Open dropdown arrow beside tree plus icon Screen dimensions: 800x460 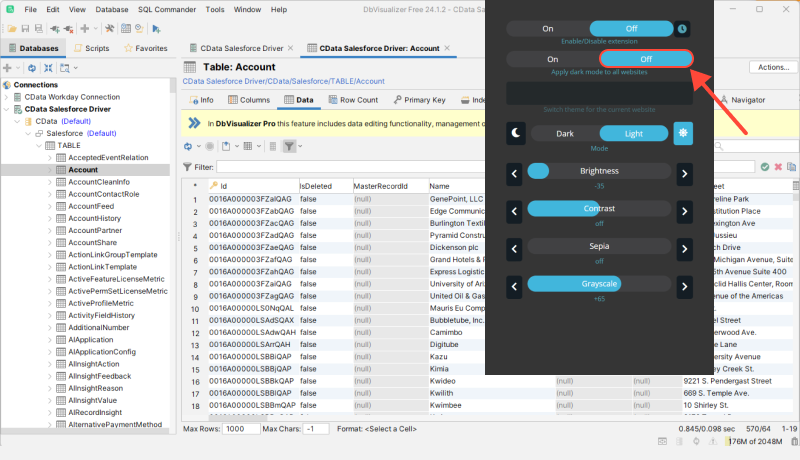pyautogui.click(x=18, y=68)
